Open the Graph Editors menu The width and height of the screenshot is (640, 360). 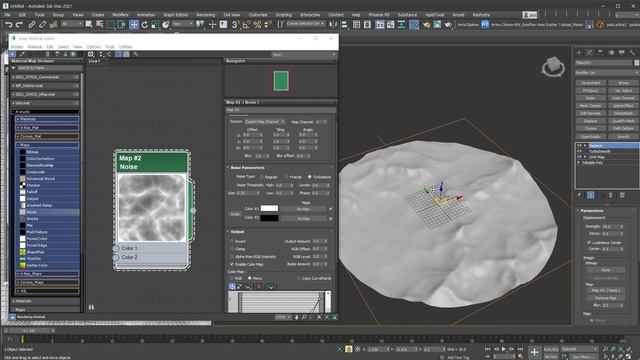click(x=176, y=15)
